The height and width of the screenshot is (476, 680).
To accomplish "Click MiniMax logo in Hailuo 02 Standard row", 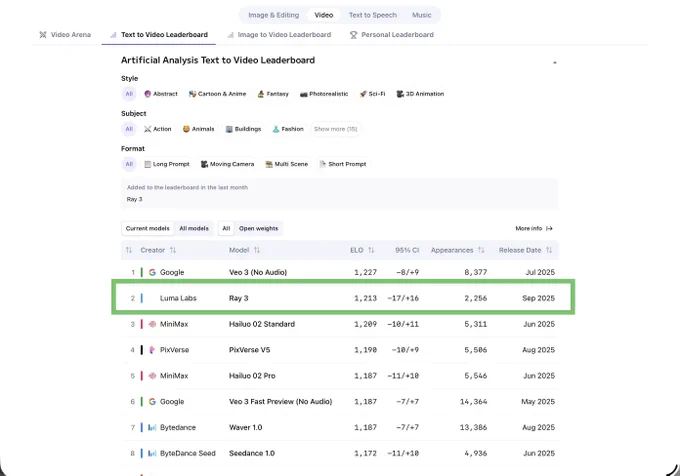I will click(152, 324).
